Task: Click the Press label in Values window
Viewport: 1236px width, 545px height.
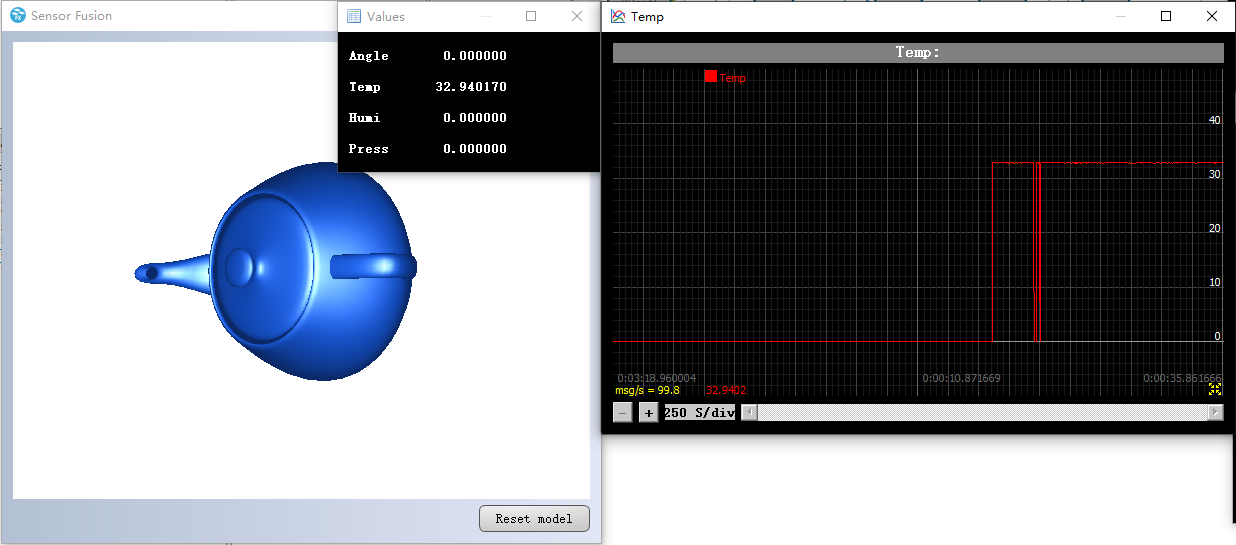Action: [x=368, y=149]
